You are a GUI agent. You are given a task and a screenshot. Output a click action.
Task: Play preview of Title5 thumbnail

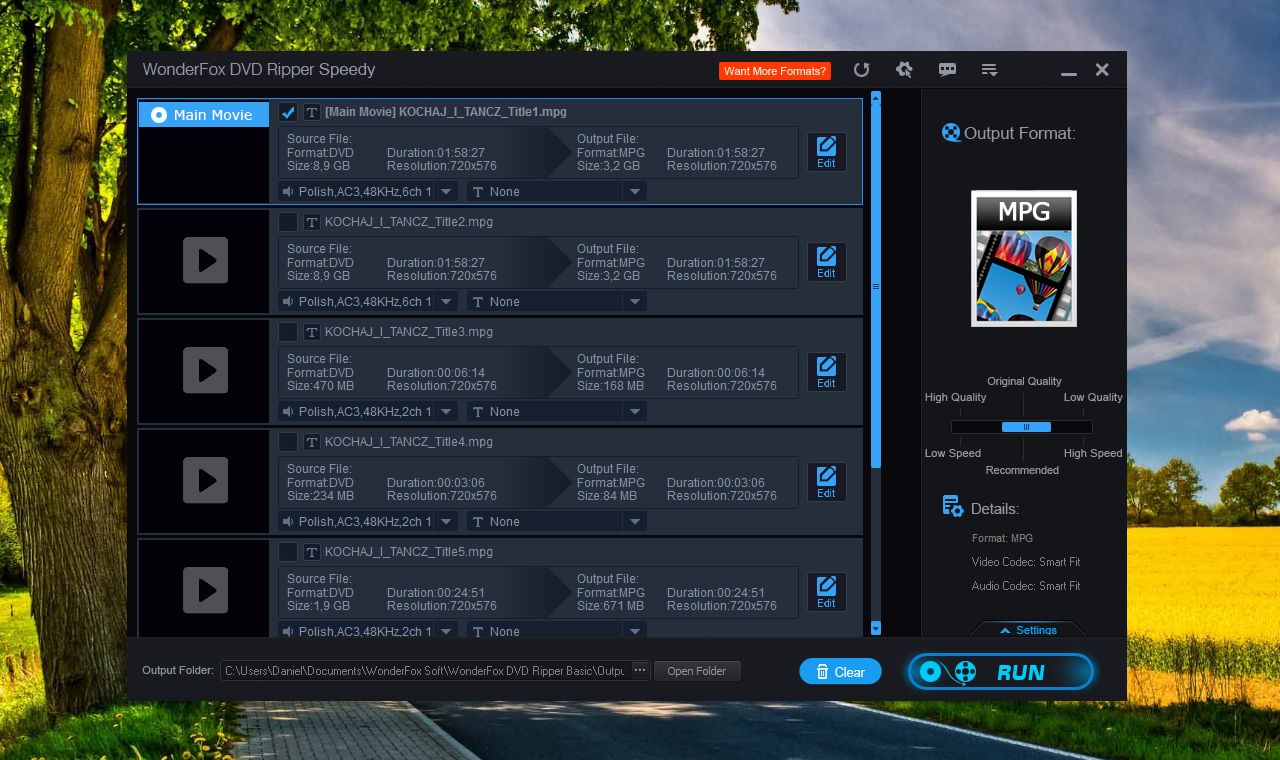(x=206, y=591)
